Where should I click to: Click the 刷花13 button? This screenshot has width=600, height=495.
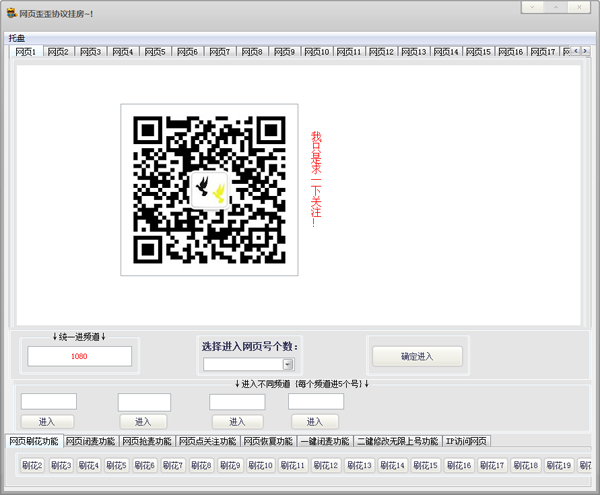[359, 465]
